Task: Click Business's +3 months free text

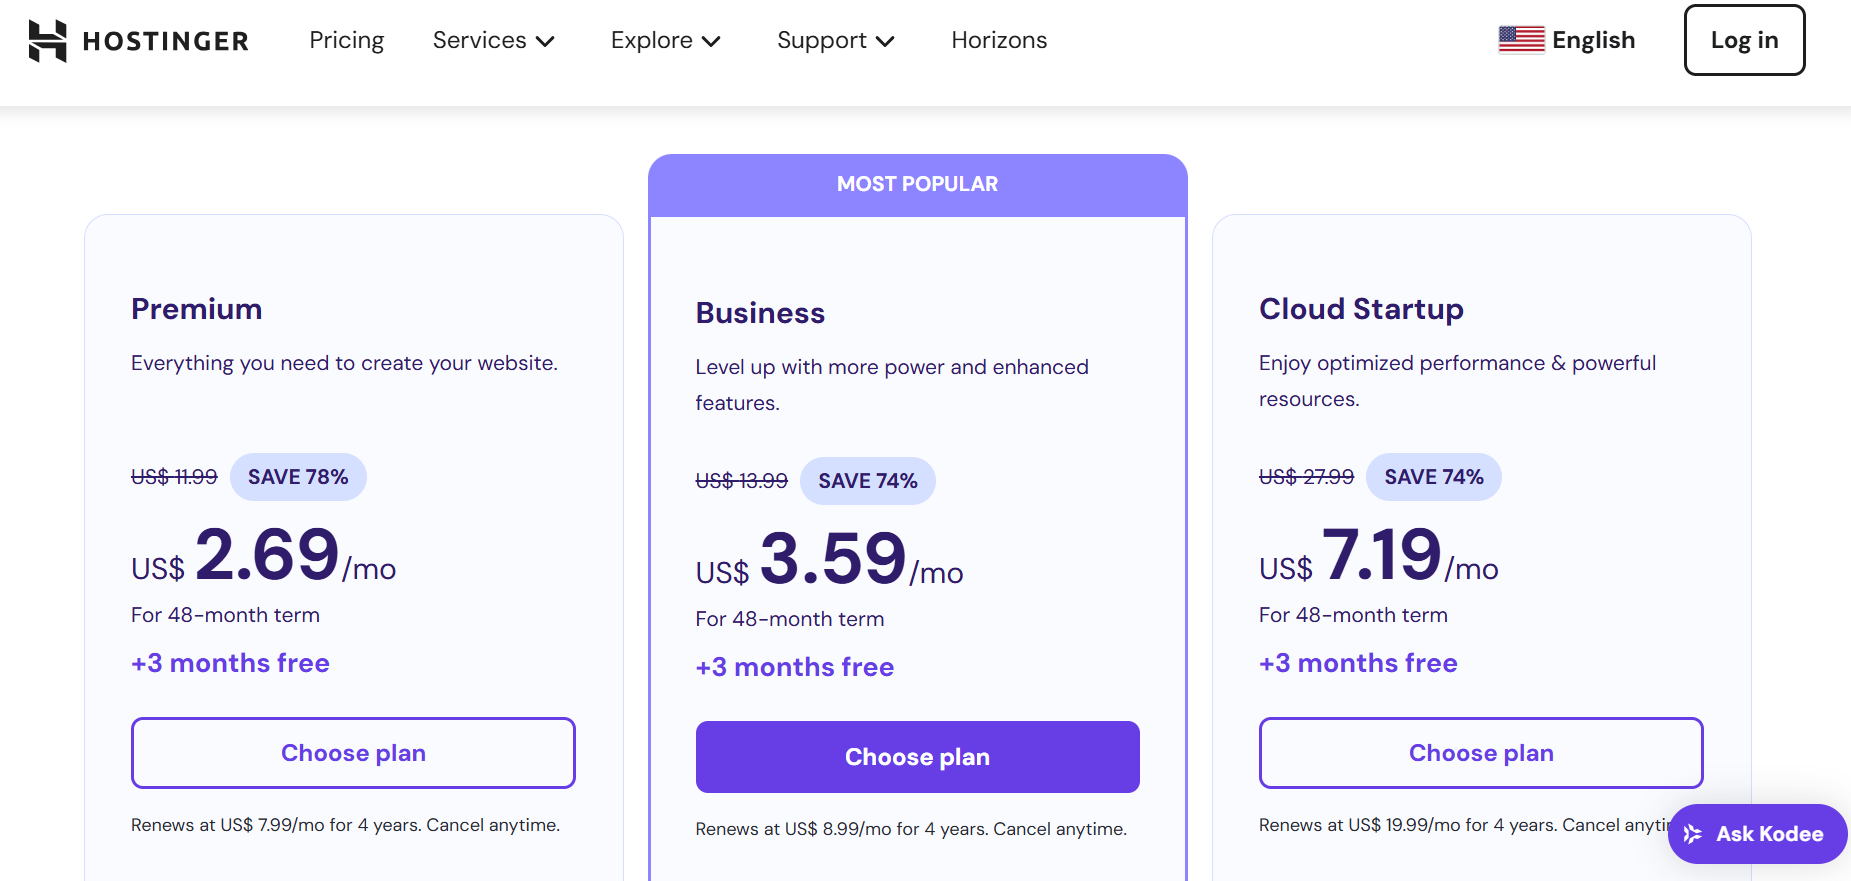Action: [x=795, y=667]
